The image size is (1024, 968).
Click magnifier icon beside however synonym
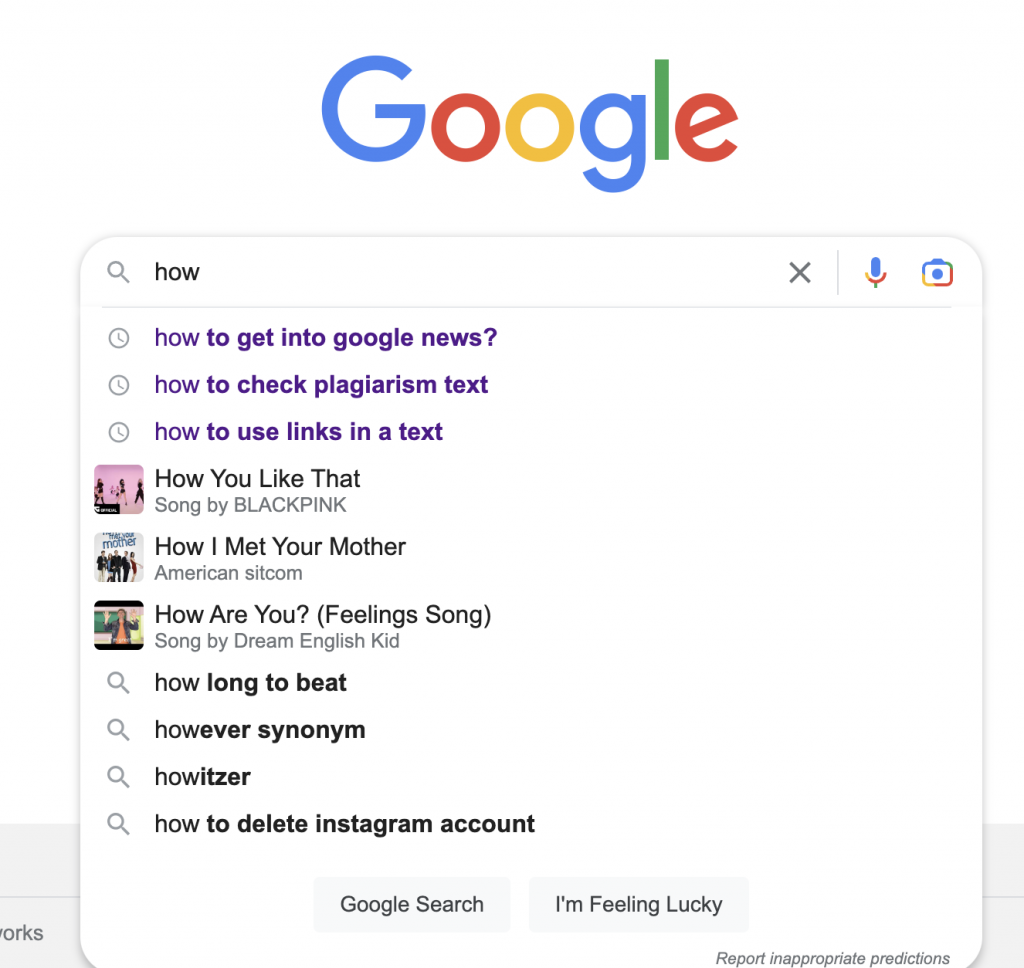coord(118,730)
